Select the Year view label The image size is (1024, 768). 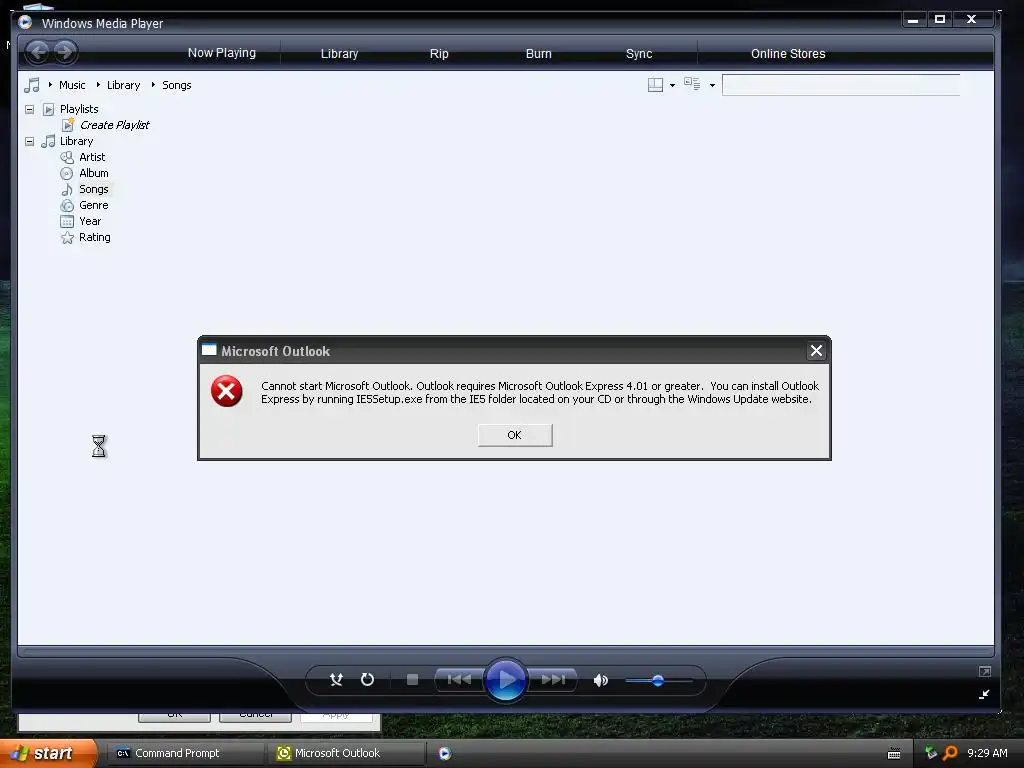[90, 221]
